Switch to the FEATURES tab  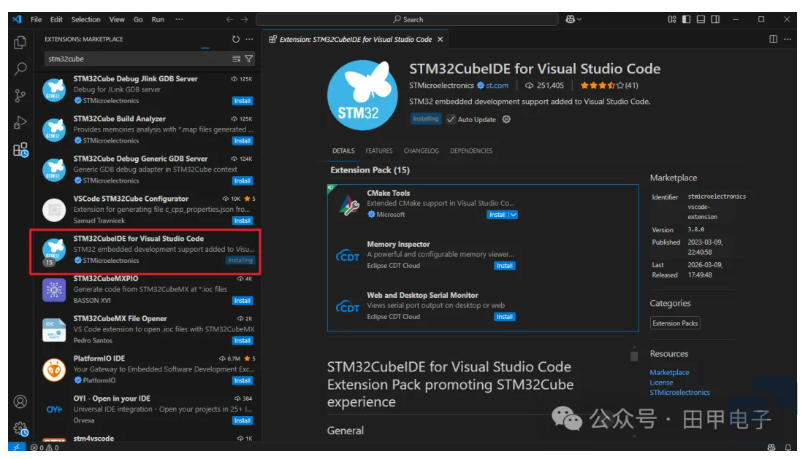pos(379,151)
